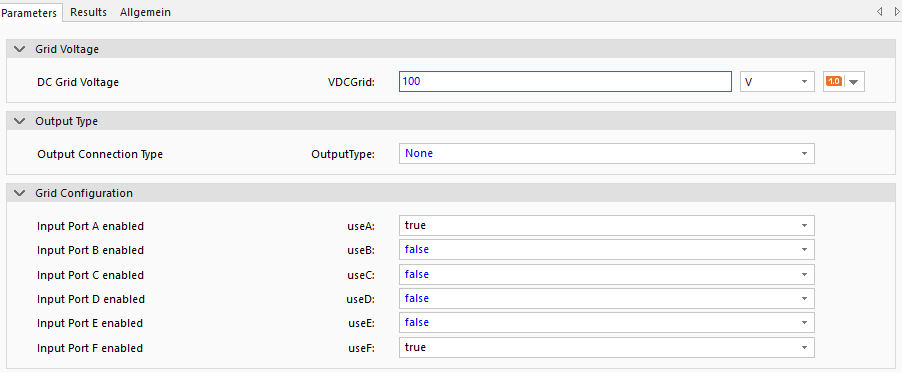Click the Input Port E enabled label

(90, 323)
